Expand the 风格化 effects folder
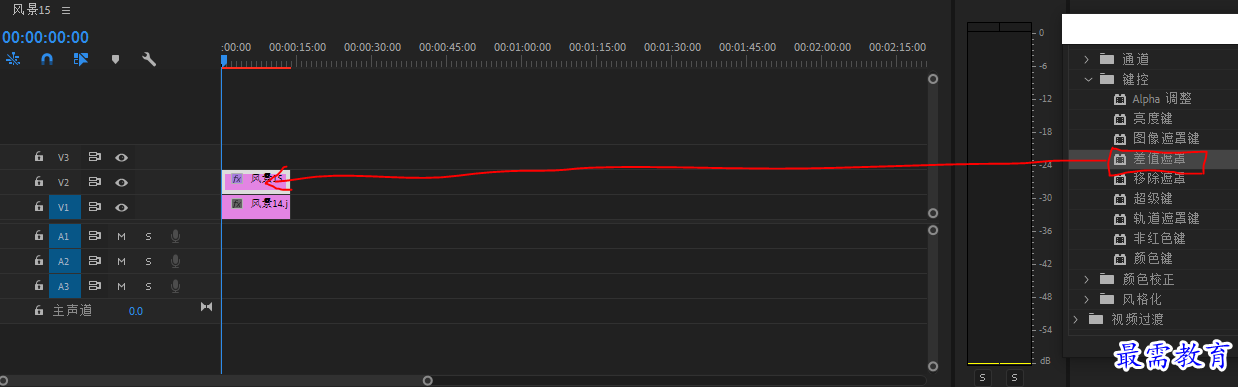The image size is (1238, 387). pyautogui.click(x=1087, y=299)
